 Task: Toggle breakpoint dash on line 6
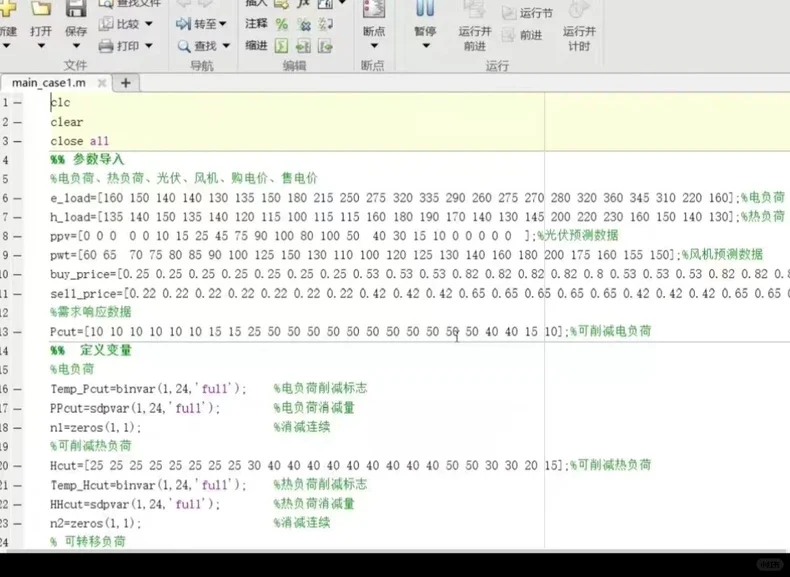(x=18, y=198)
